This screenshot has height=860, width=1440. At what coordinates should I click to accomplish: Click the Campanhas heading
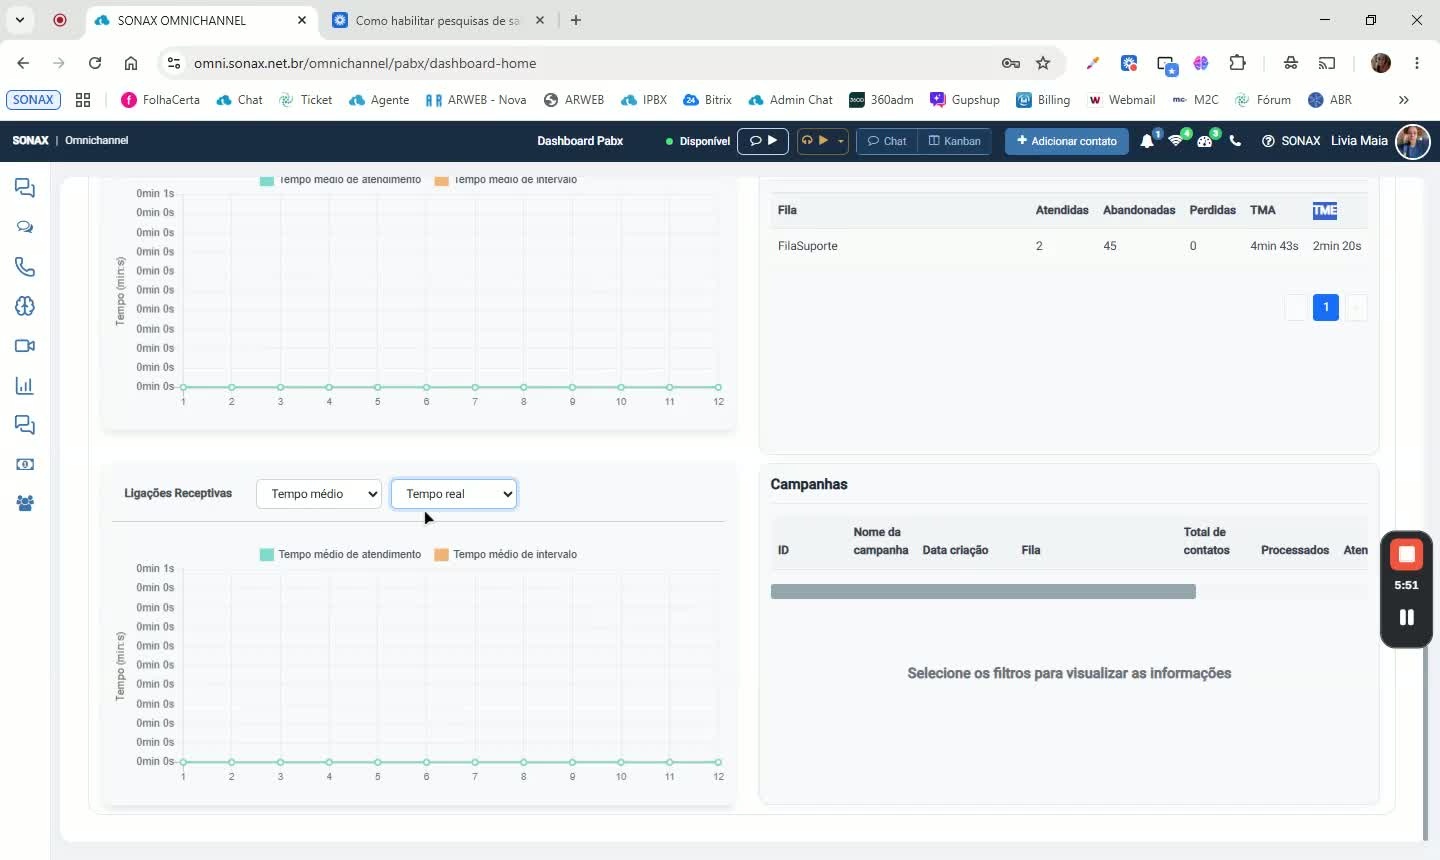[x=809, y=484]
